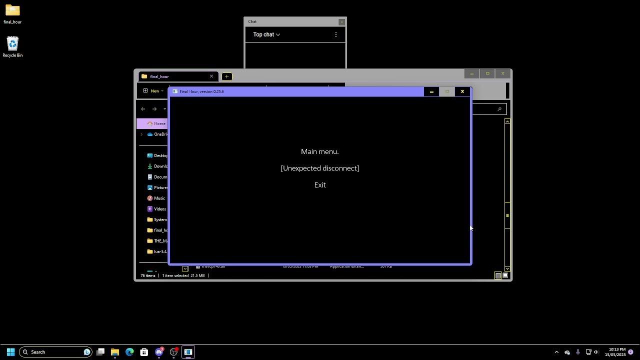Select the final_hour File Explorer tab

point(177,76)
